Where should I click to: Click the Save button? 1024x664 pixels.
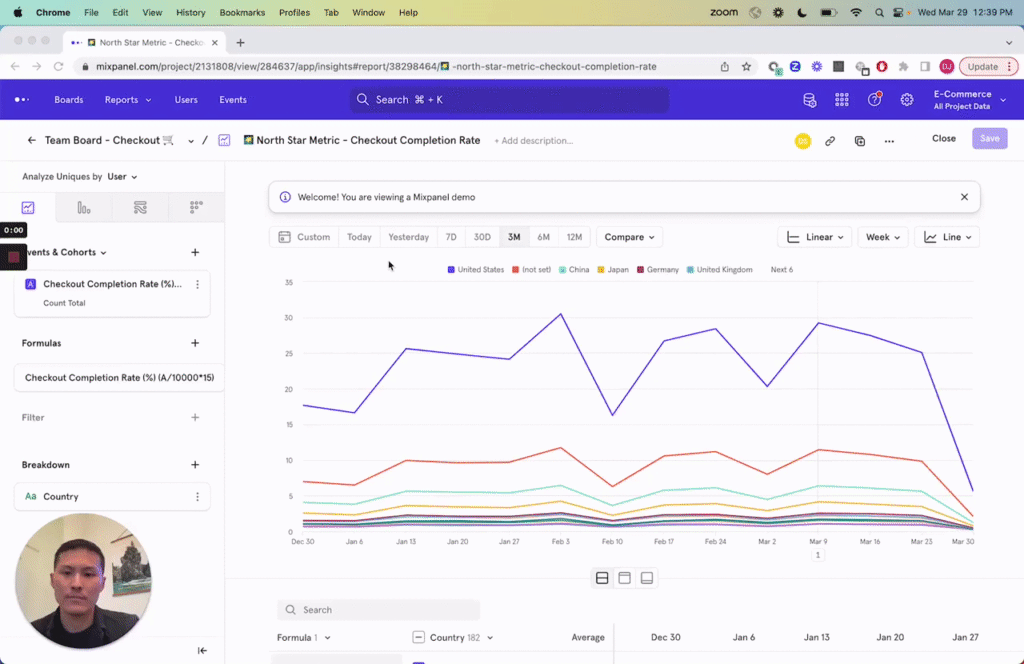[989, 139]
